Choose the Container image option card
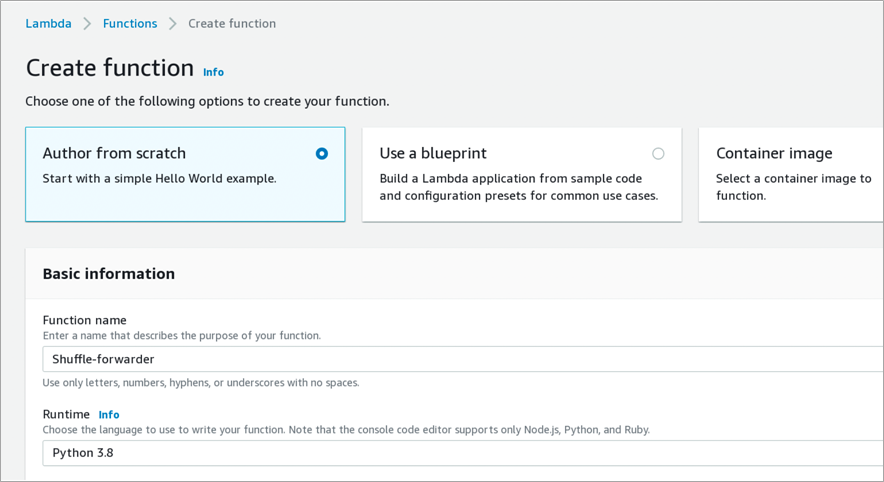This screenshot has width=884, height=482. coord(791,174)
